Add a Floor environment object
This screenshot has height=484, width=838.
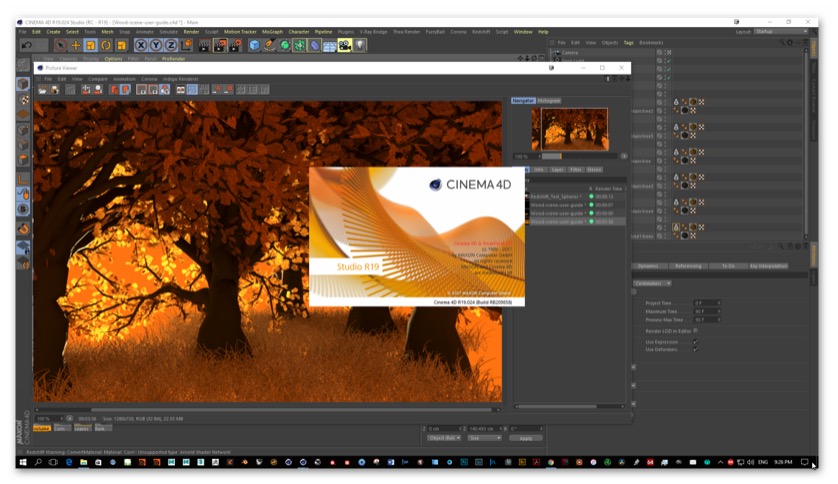(329, 45)
